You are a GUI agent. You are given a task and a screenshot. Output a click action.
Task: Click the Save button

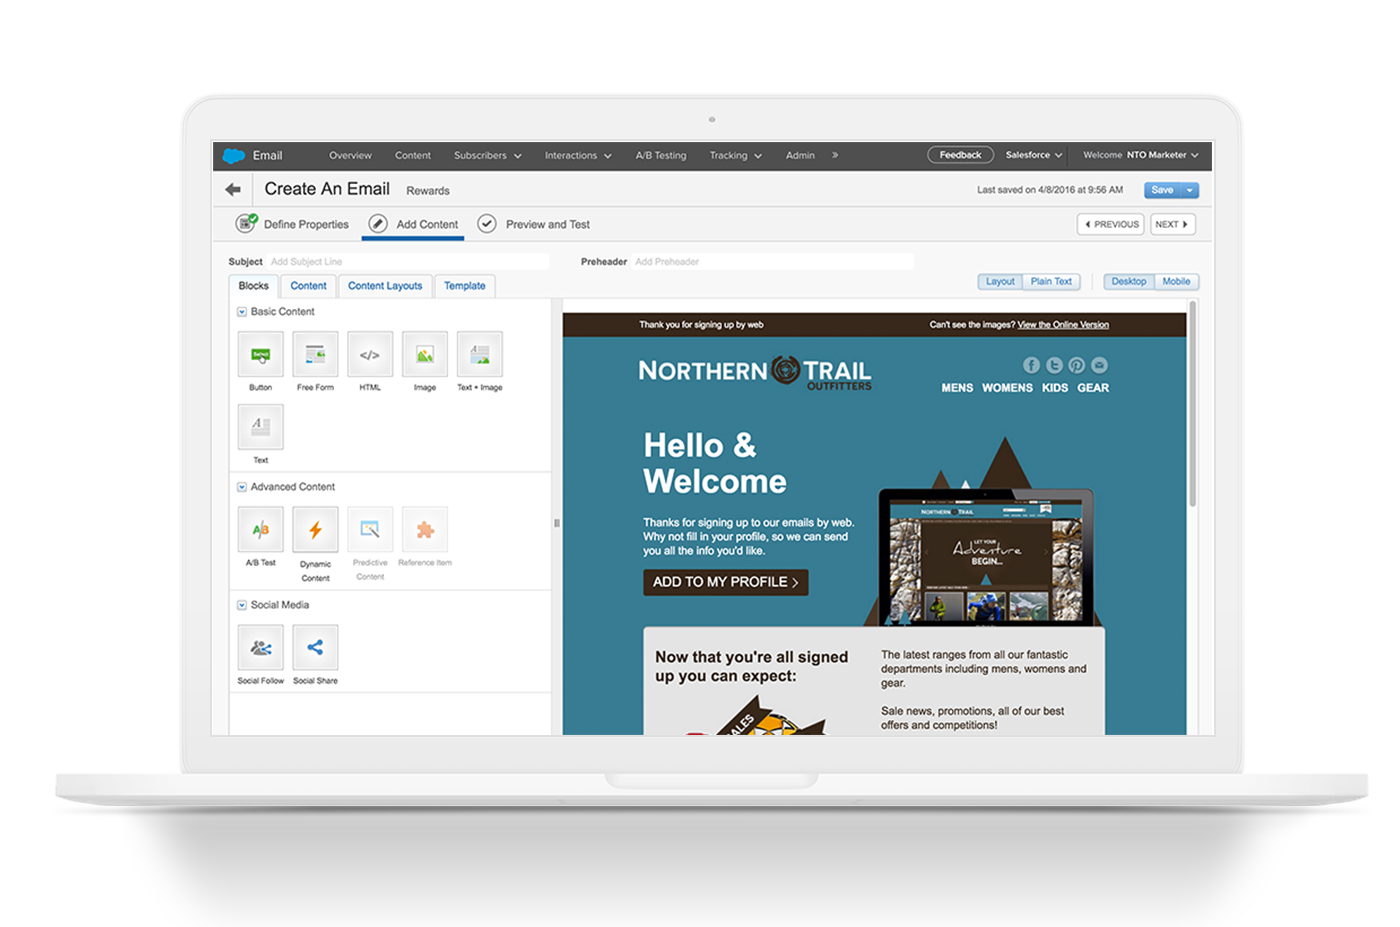pyautogui.click(x=1162, y=190)
